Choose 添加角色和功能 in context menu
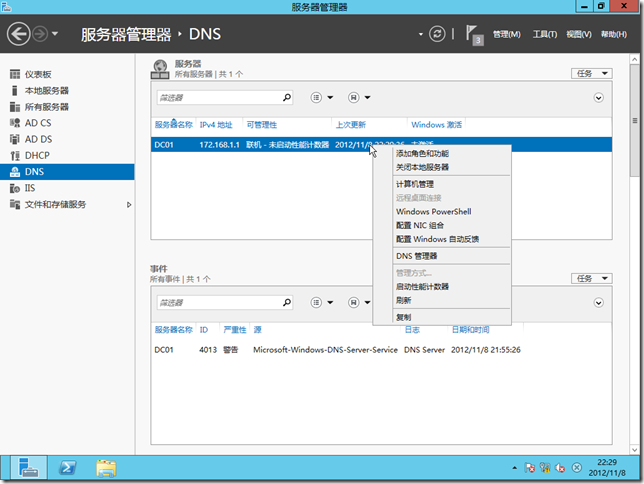Image resolution: width=644 pixels, height=484 pixels. [442, 154]
